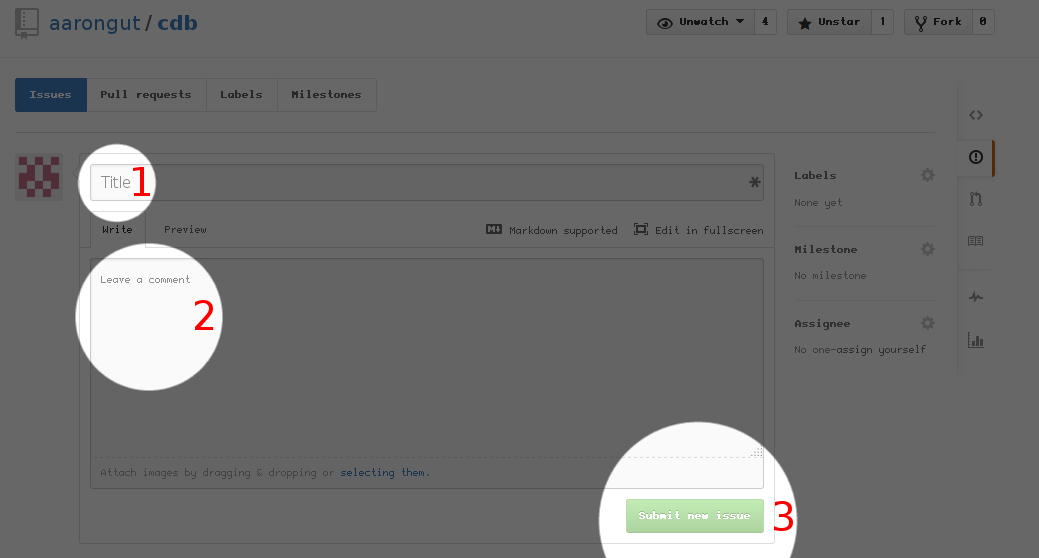Open the Assignee gear settings

927,323
